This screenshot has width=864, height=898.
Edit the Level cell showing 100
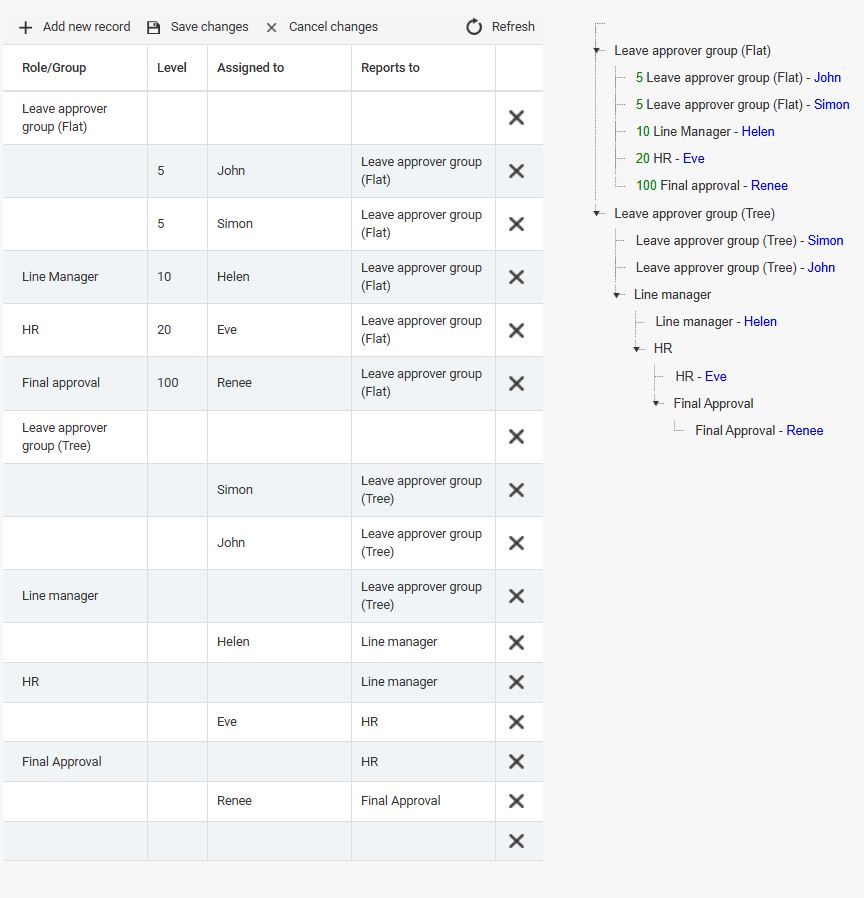click(x=177, y=383)
